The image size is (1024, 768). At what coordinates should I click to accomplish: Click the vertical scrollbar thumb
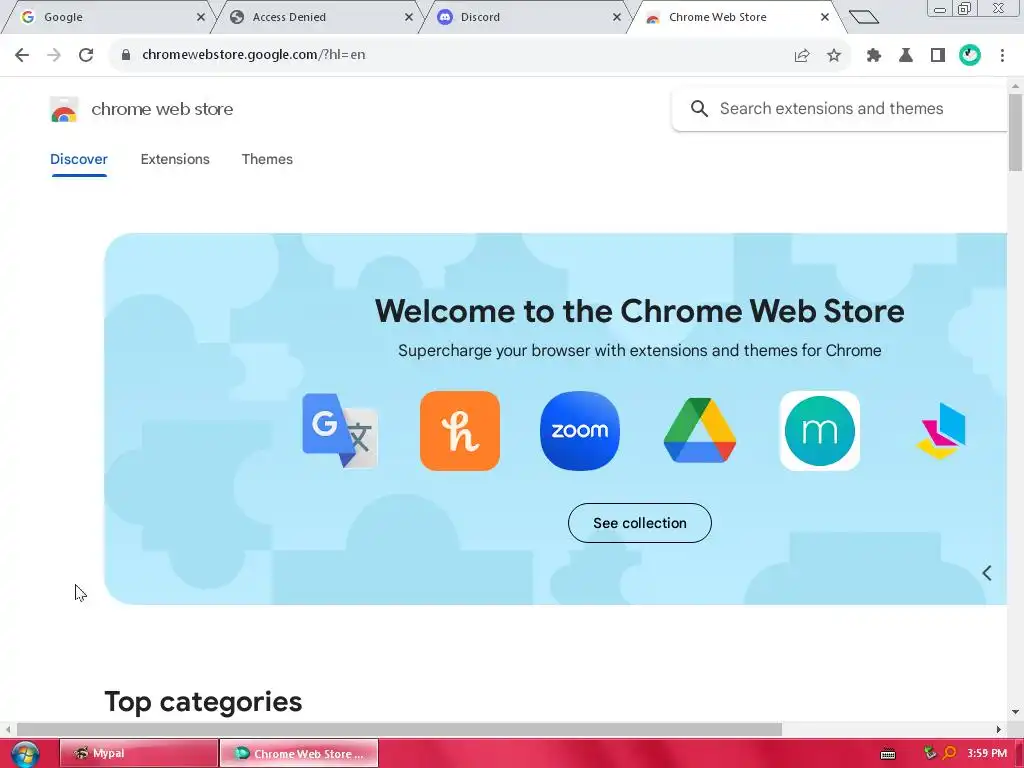pos(1015,132)
